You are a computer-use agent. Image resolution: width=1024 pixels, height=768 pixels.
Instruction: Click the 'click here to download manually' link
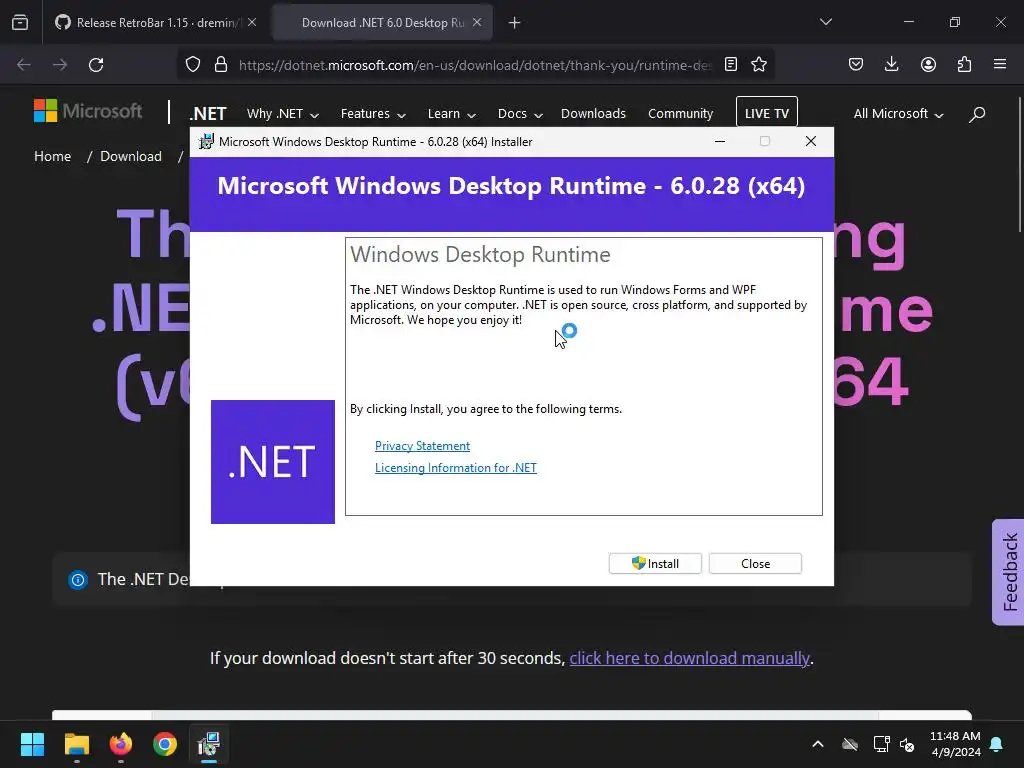coord(690,658)
